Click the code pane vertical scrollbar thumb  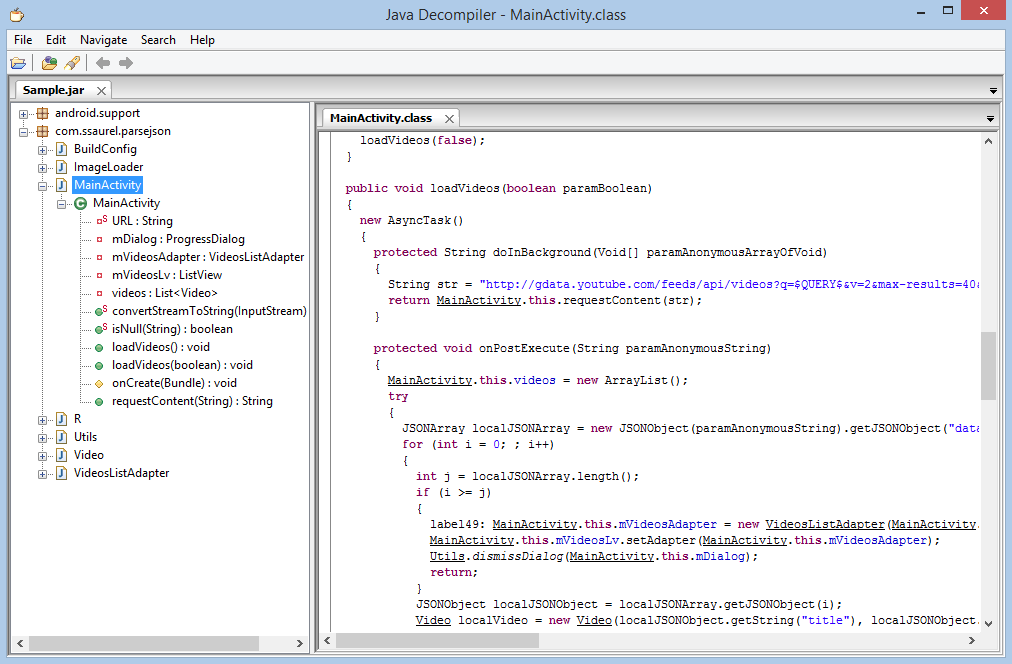988,366
